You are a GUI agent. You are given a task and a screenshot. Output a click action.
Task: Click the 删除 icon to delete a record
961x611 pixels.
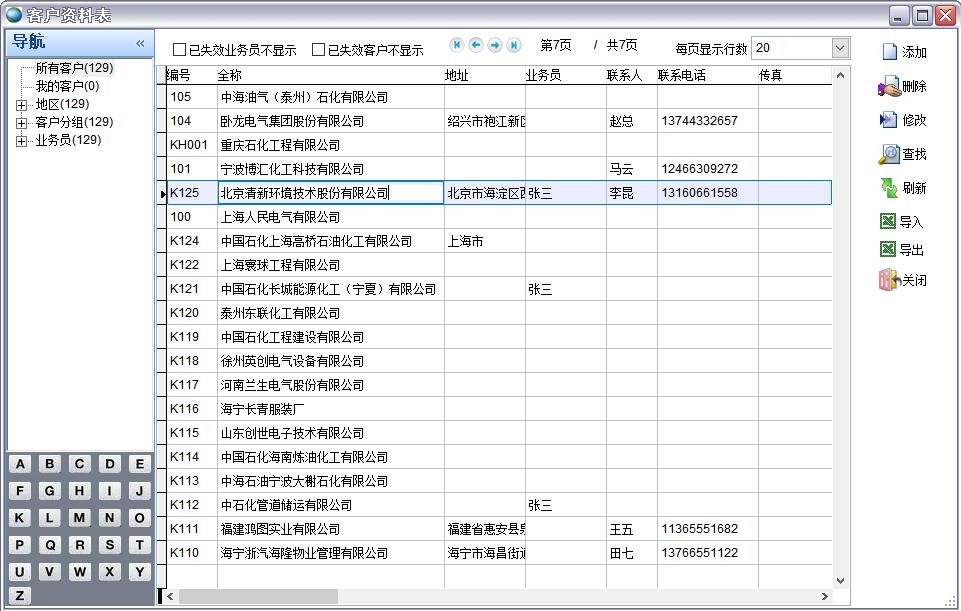tap(907, 87)
